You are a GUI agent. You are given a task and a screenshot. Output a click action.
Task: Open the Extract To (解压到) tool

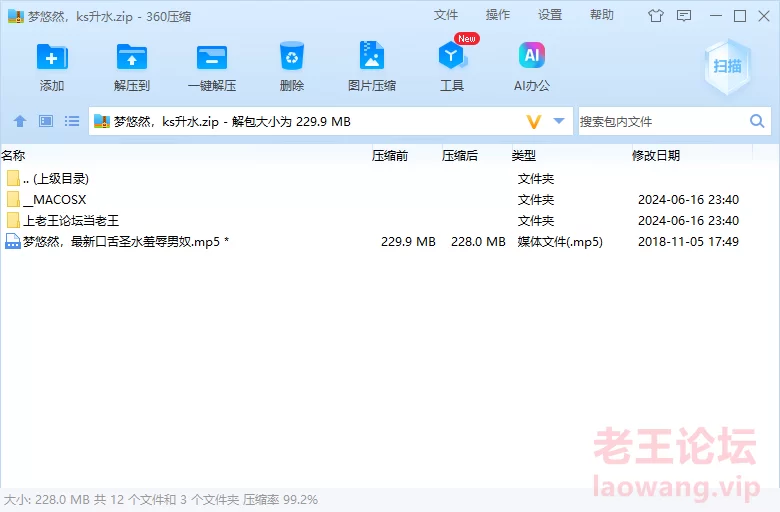[131, 57]
